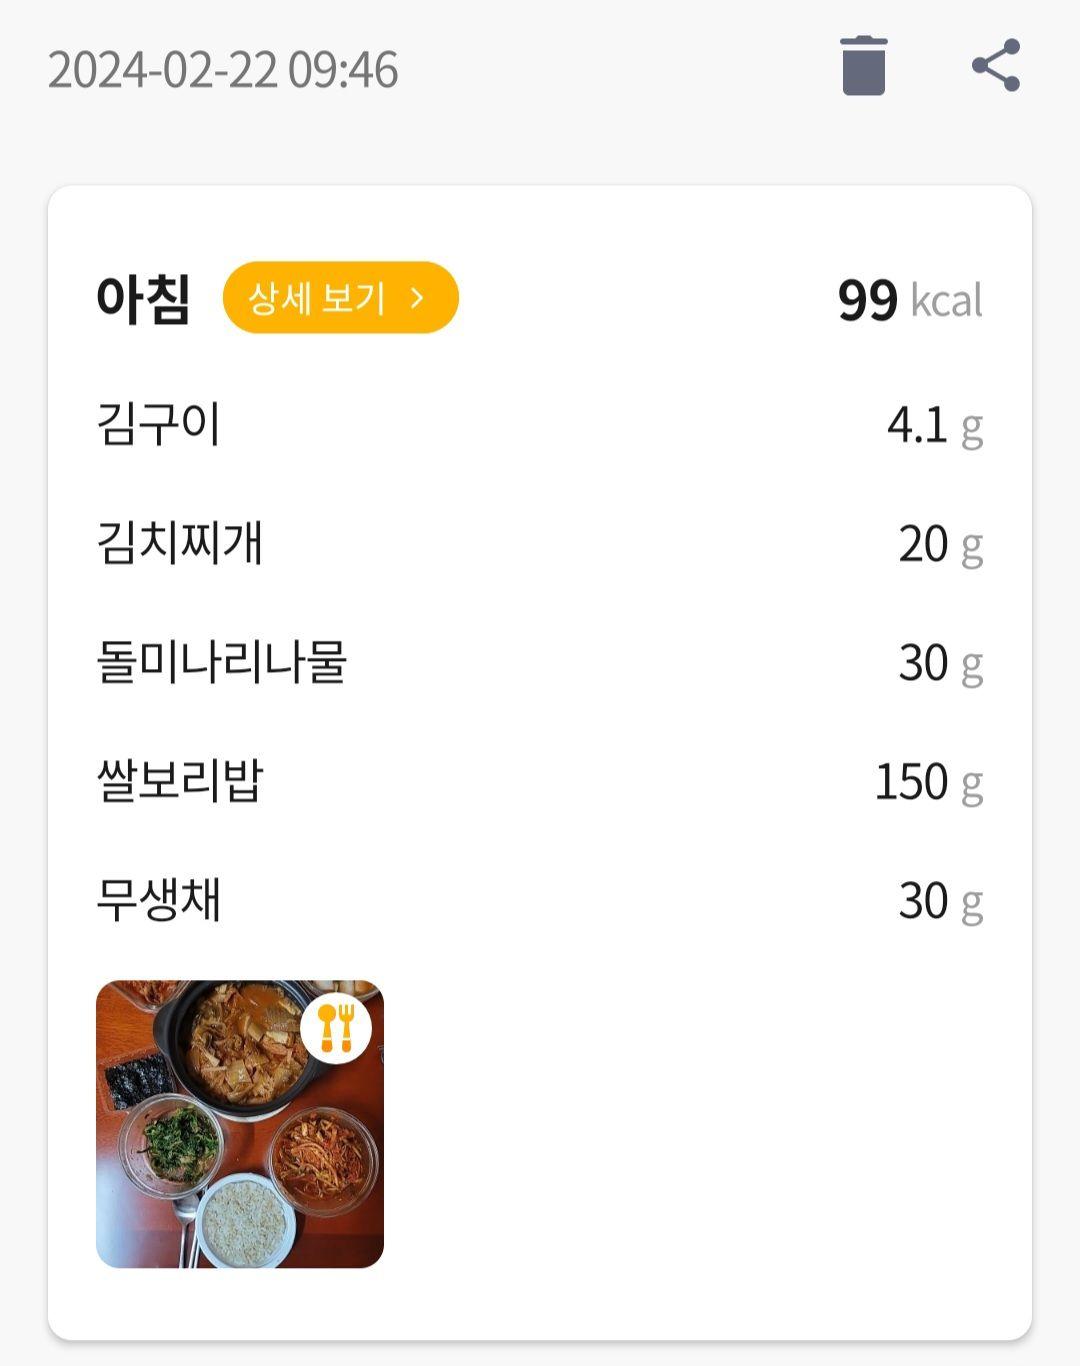The height and width of the screenshot is (1366, 1080).
Task: Select the 김구이 food entry
Action: pyautogui.click(x=540, y=425)
